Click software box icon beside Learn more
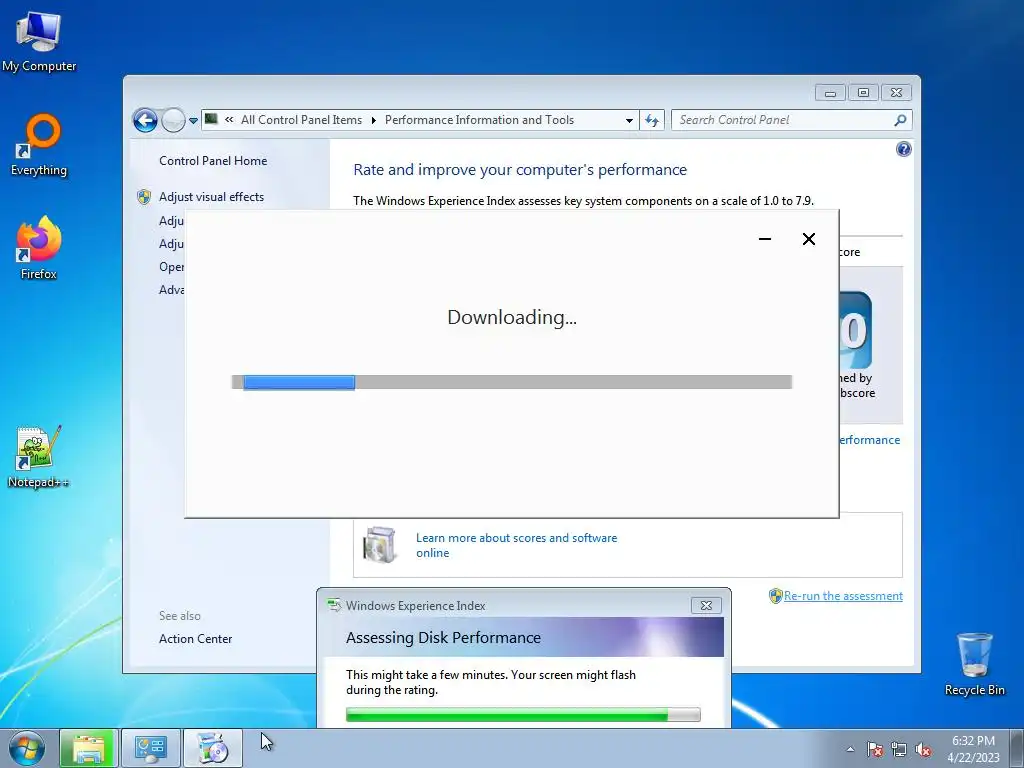Image resolution: width=1024 pixels, height=768 pixels. [x=379, y=545]
